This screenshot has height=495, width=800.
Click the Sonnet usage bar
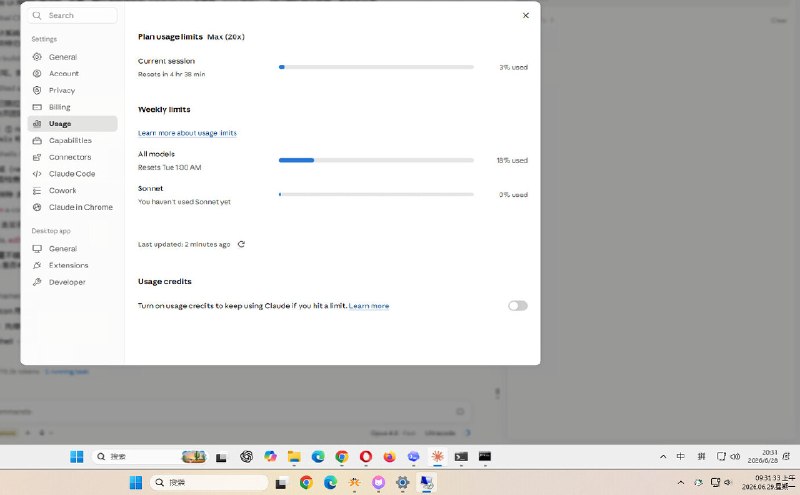[376, 194]
